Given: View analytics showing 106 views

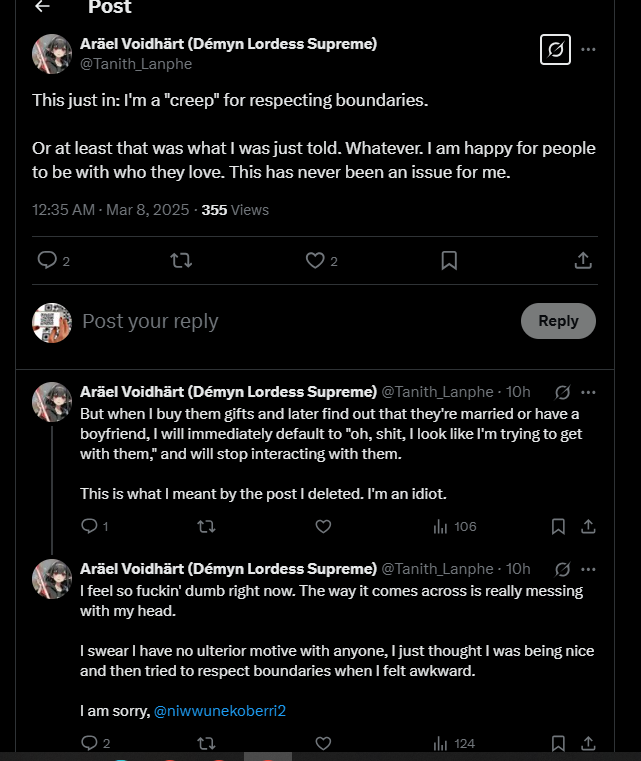Looking at the screenshot, I should [455, 527].
